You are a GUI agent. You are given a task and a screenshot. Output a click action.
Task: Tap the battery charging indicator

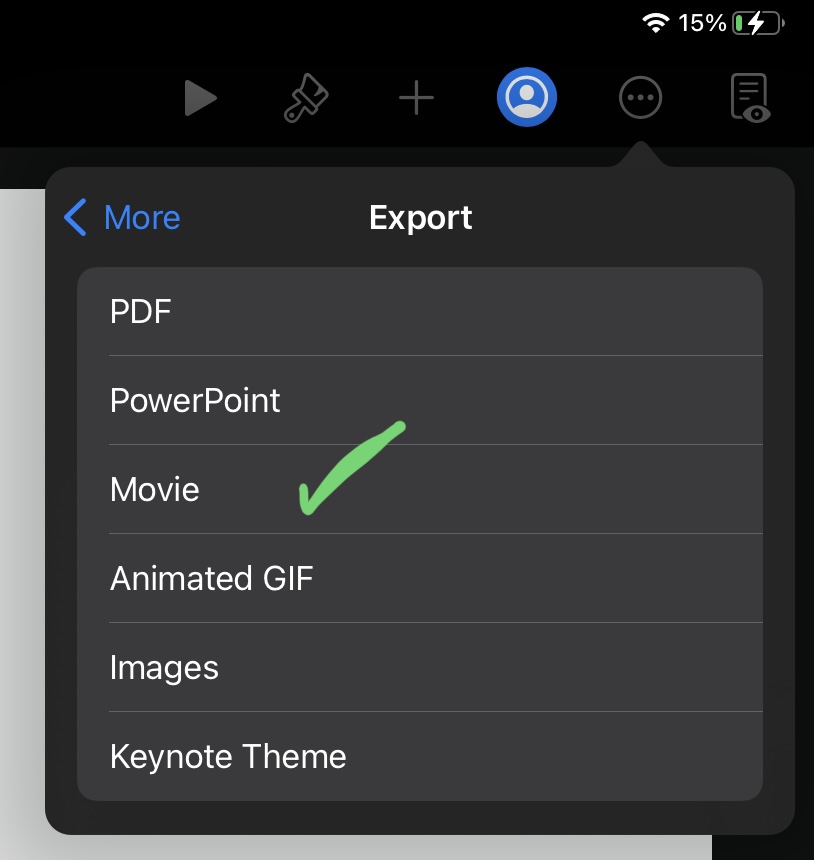759,24
